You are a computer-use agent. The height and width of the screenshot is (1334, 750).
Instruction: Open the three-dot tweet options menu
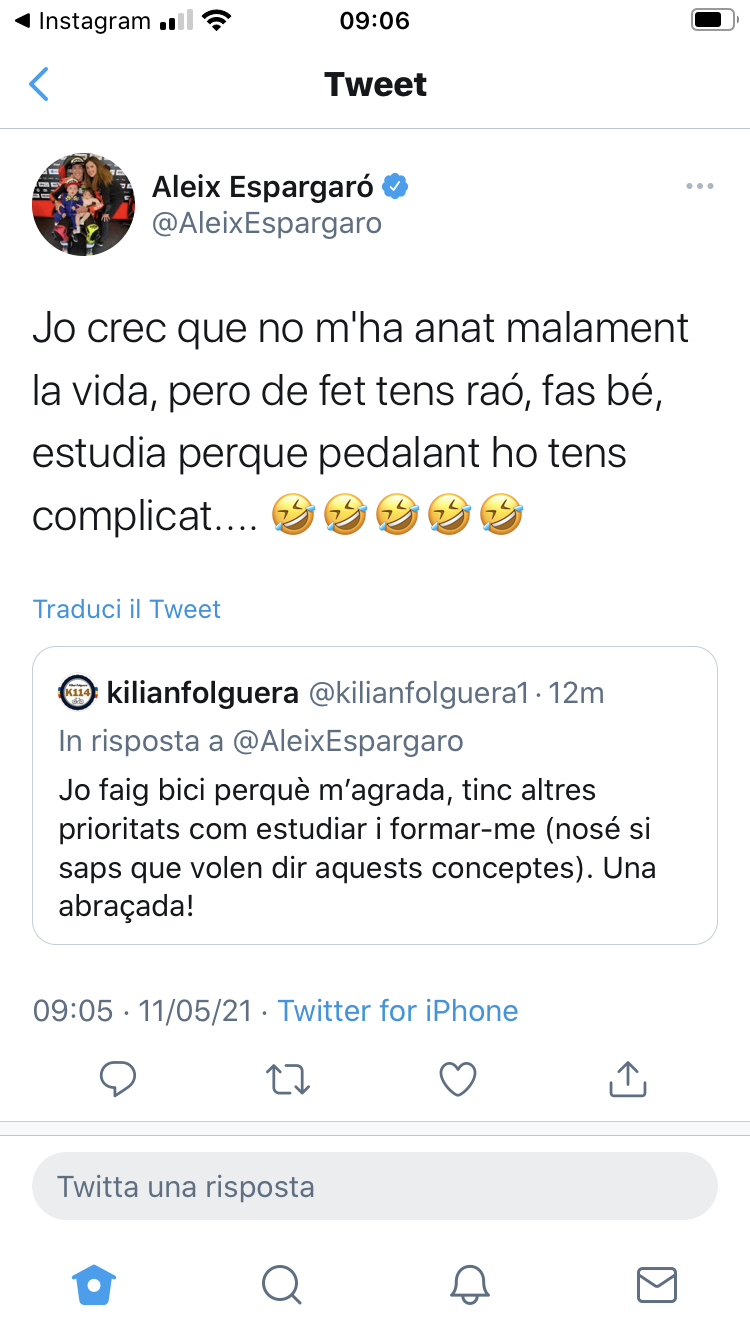699,187
